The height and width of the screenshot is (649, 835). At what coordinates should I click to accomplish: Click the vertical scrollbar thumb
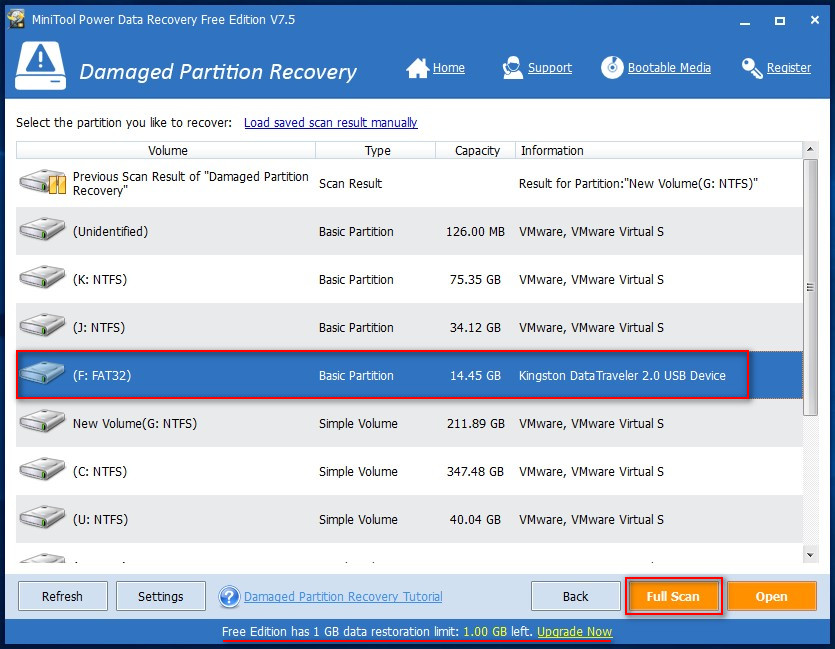point(810,287)
